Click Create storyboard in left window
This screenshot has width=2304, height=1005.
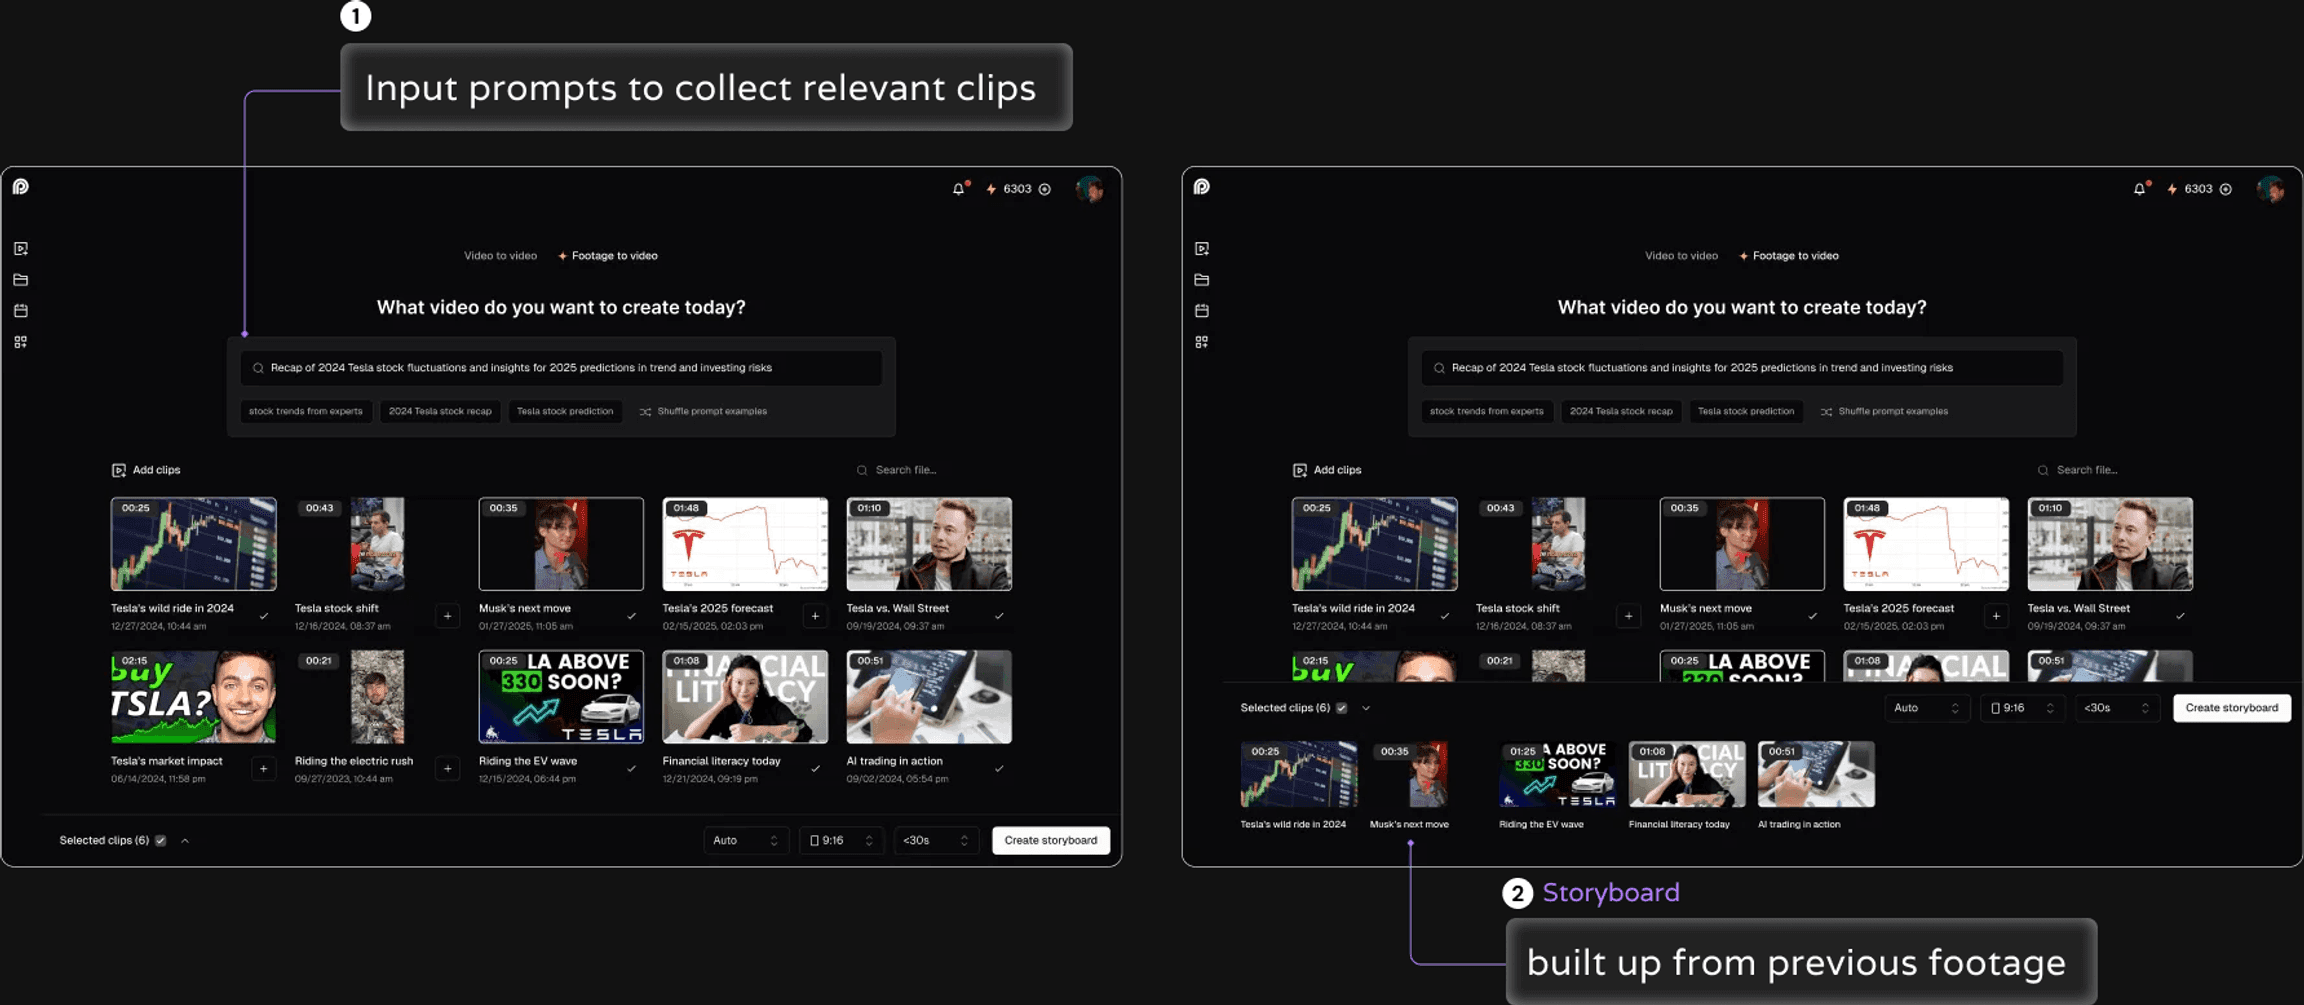pyautogui.click(x=1051, y=841)
